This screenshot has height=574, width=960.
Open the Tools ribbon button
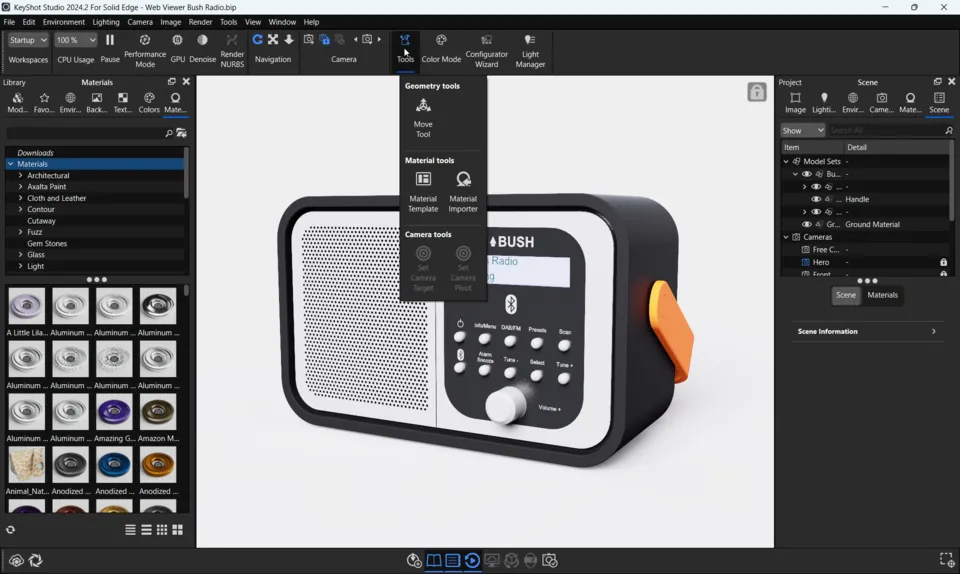click(x=405, y=49)
